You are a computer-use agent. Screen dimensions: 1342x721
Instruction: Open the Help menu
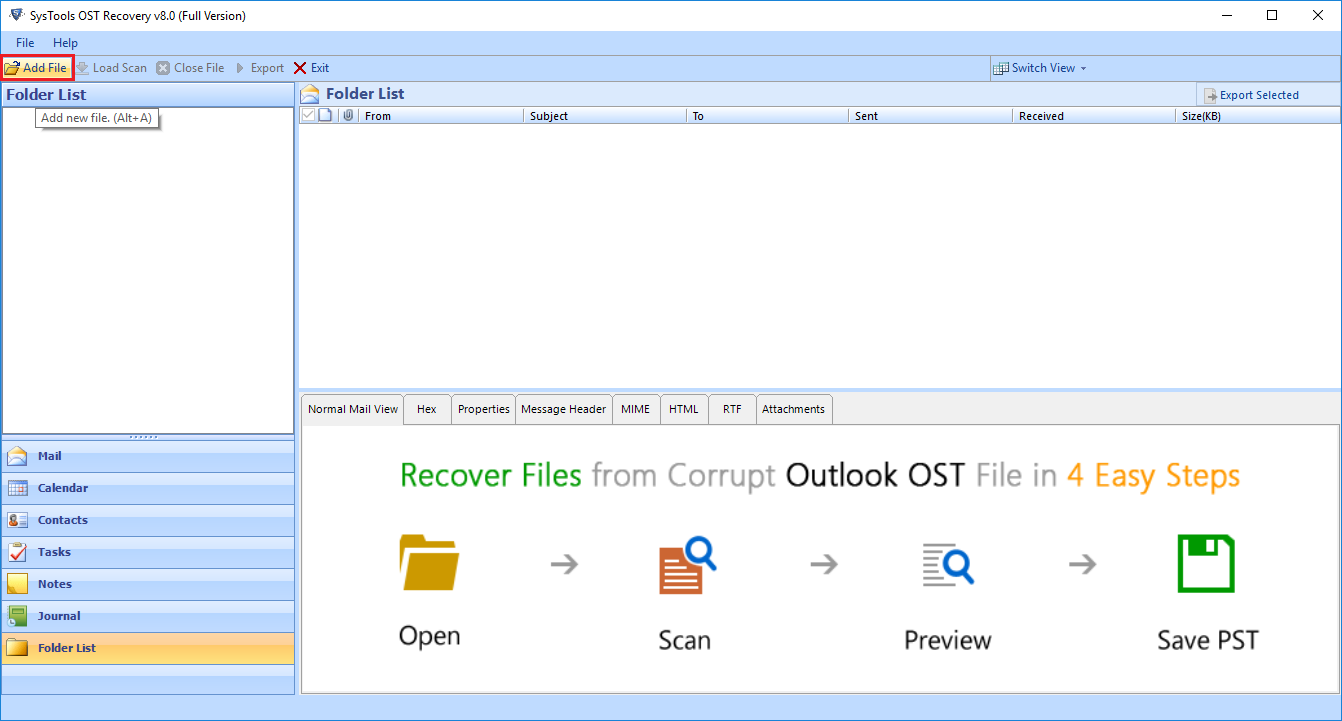(x=65, y=43)
